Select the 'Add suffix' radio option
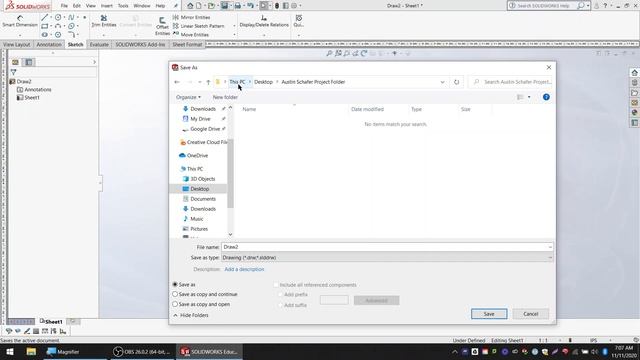Screen dimensions: 640x360 click(x=280, y=305)
